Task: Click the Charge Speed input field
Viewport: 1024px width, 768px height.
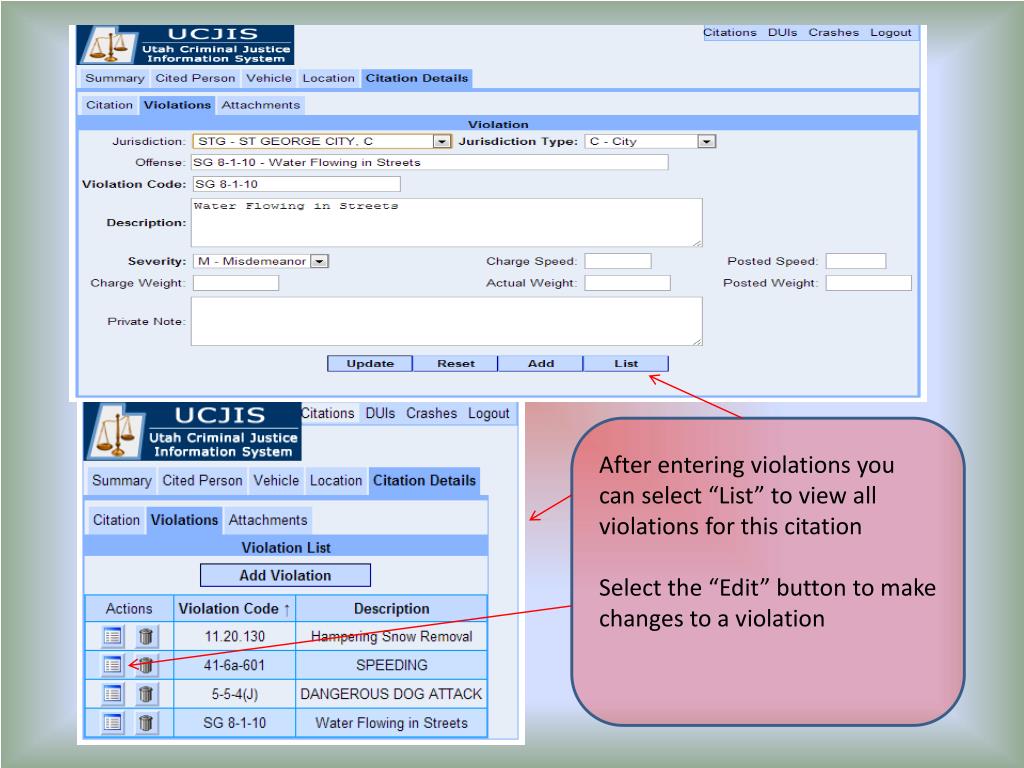Action: click(617, 262)
